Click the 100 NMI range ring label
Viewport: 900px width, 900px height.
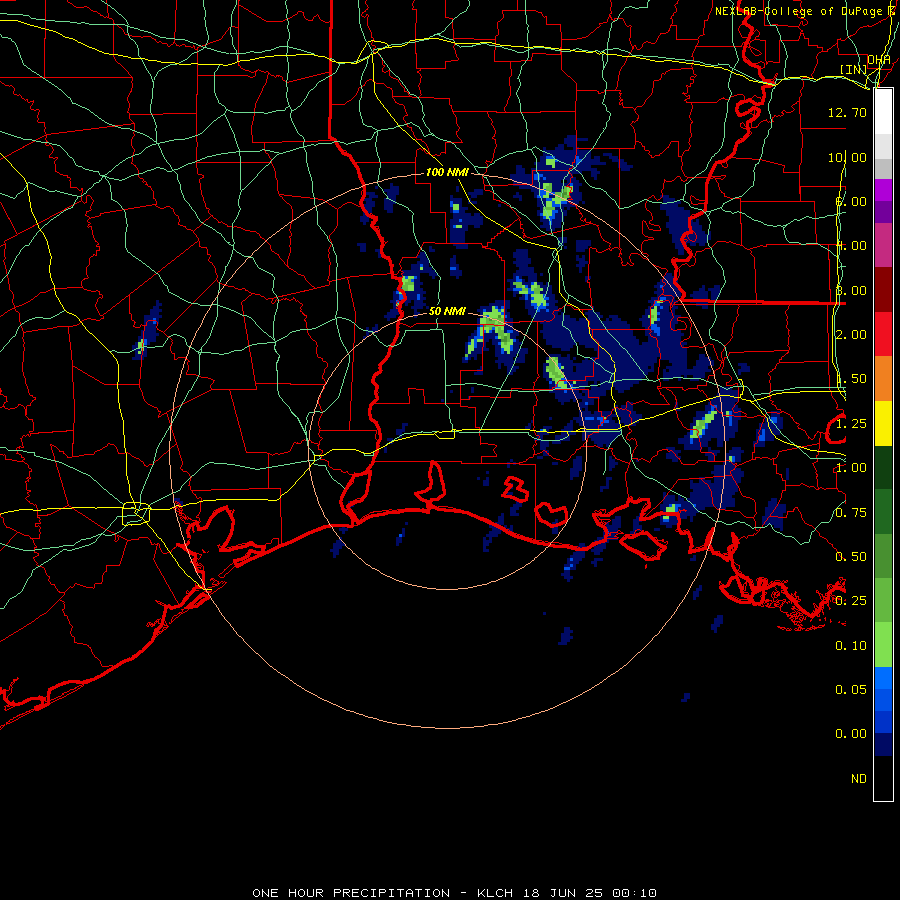[447, 172]
